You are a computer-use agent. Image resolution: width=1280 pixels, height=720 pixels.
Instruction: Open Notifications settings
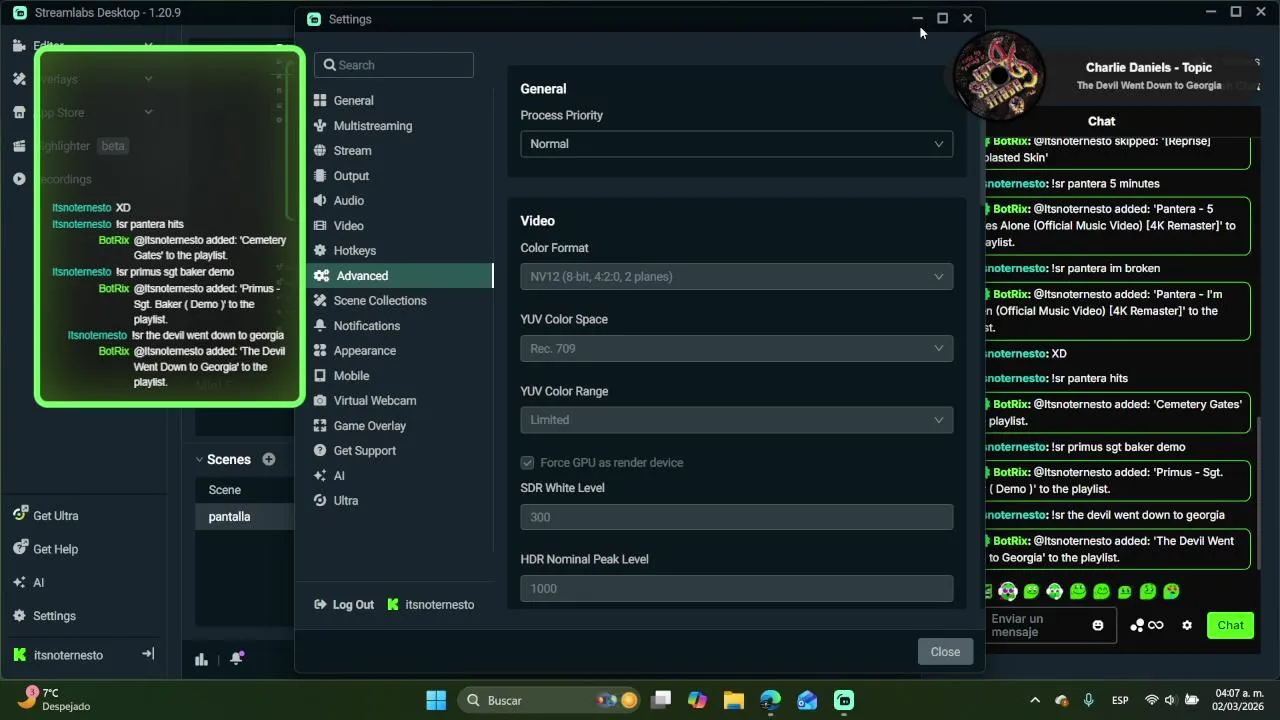tap(402, 326)
